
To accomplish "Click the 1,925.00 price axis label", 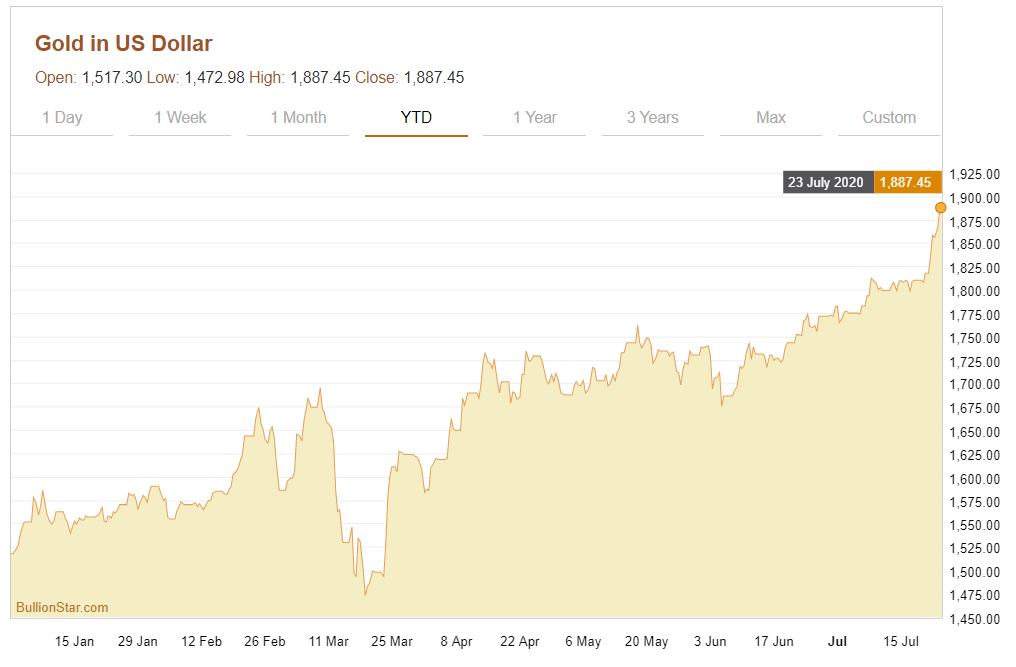I will 975,174.
